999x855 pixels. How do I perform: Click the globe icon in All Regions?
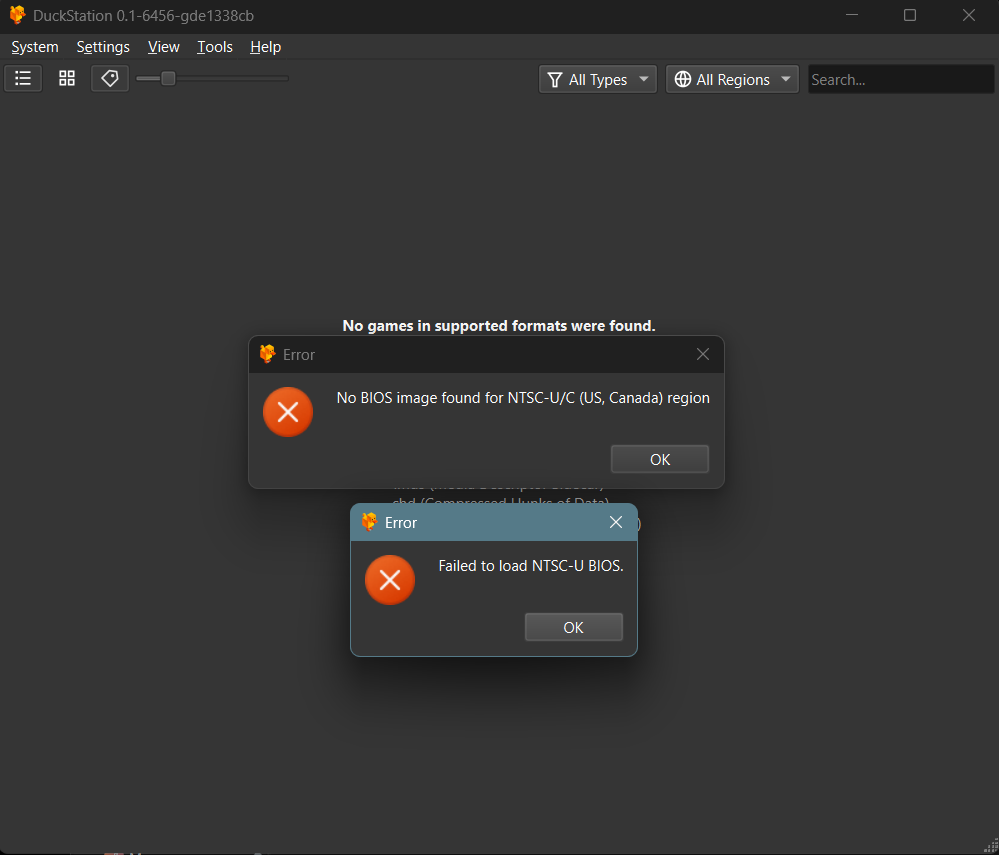click(x=682, y=79)
